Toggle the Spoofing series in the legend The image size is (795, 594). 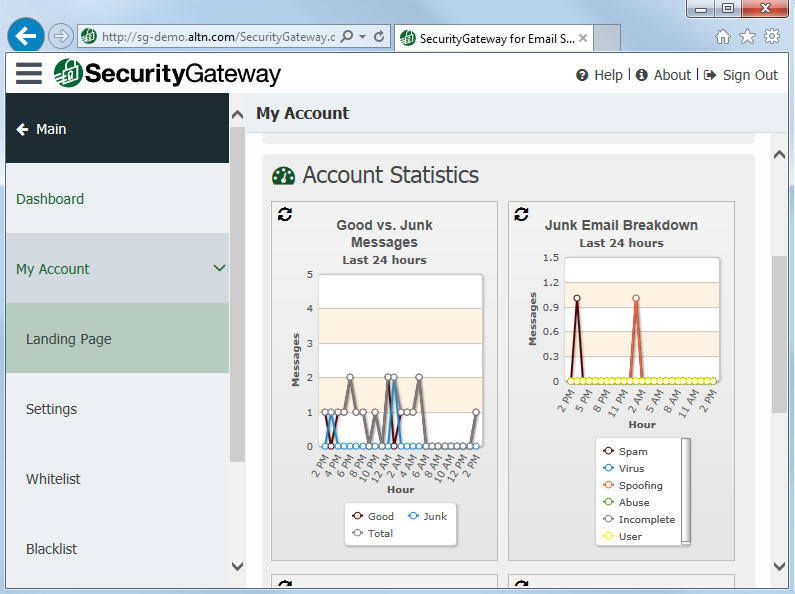[633, 485]
